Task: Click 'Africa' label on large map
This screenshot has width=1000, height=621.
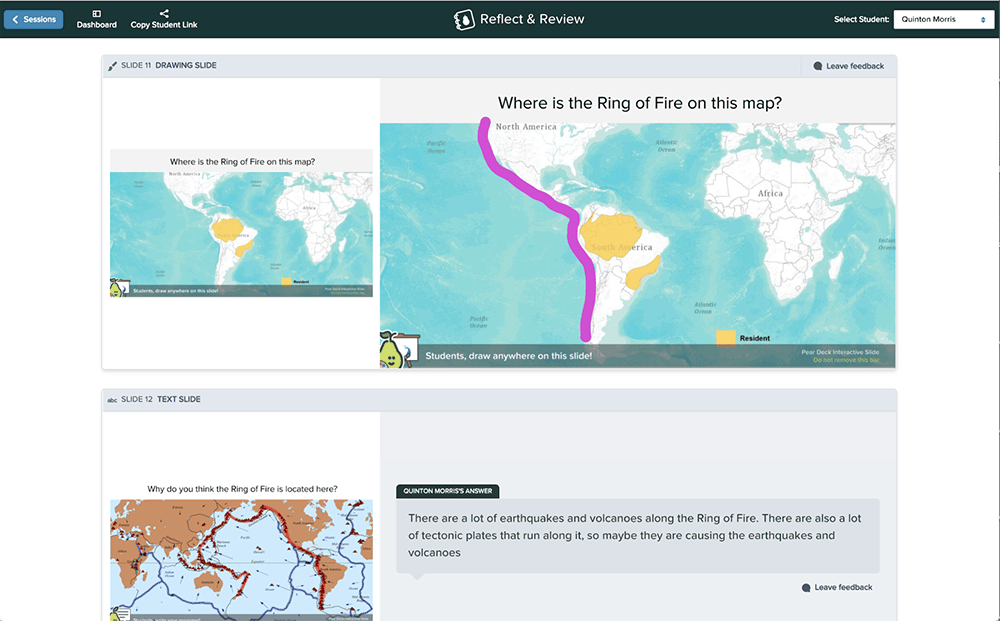Action: coord(770,193)
